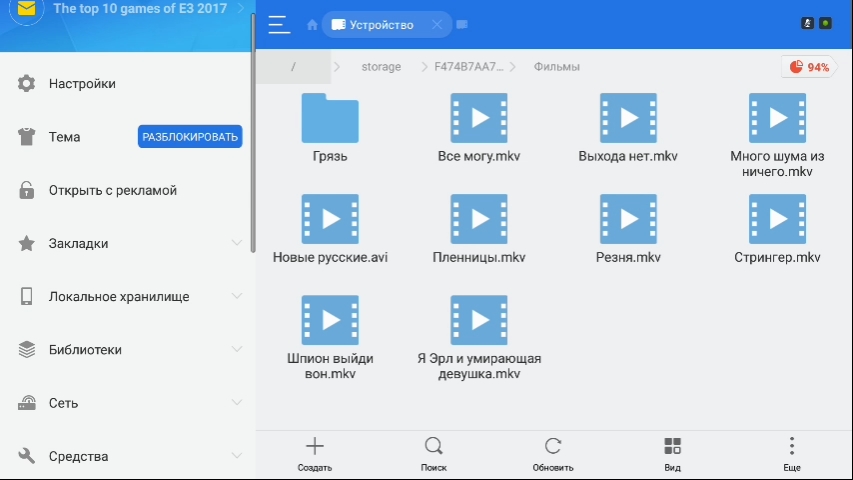Expand the Библиотеки section
853x480 pixels.
(x=237, y=350)
